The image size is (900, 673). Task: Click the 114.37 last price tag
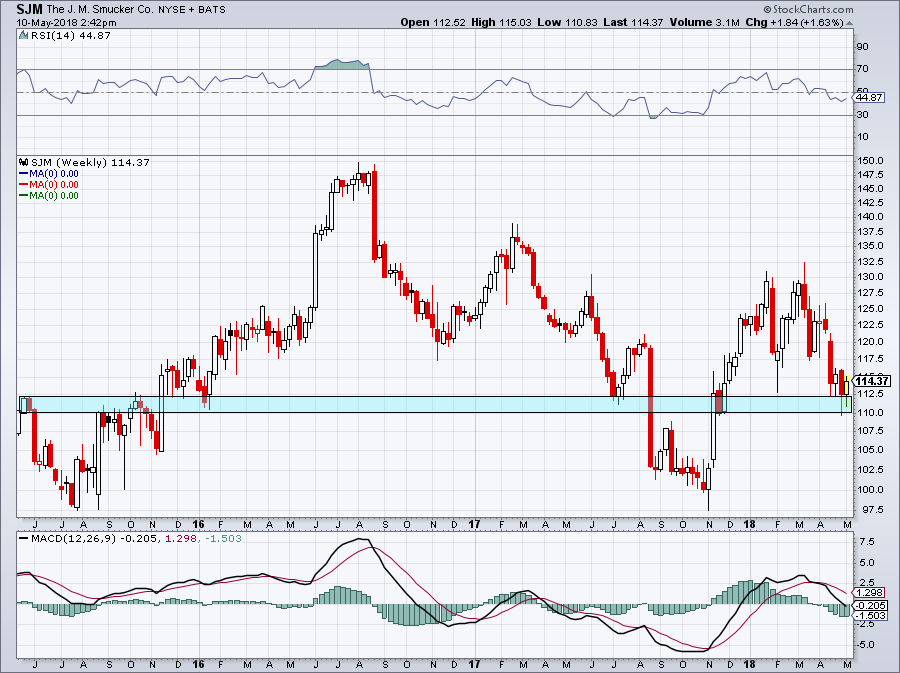(x=873, y=381)
